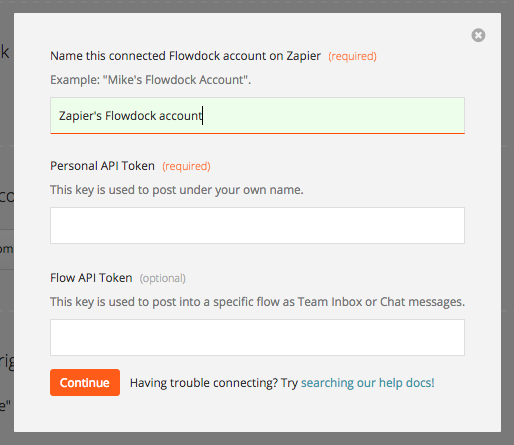Screen dimensions: 514x445
Task: Click the dimmed overlay below the dialog
Action: click(257, 439)
